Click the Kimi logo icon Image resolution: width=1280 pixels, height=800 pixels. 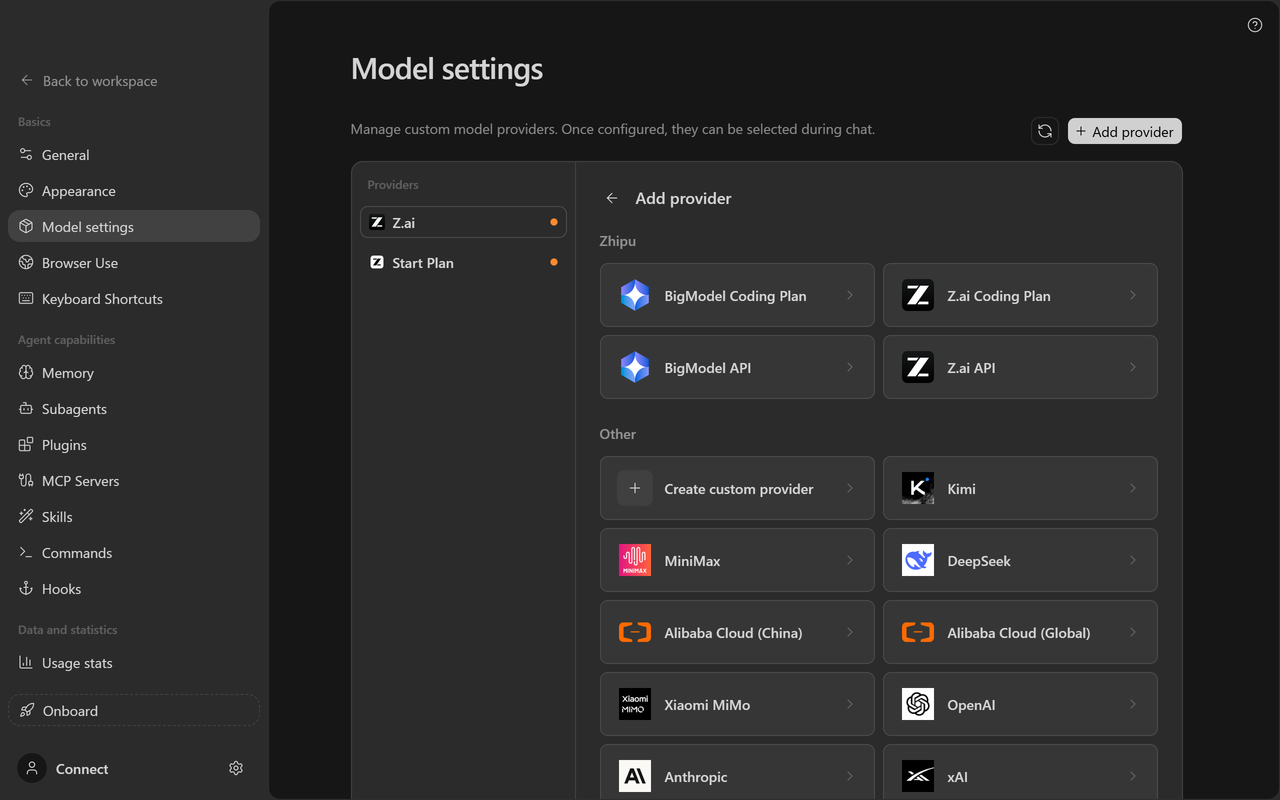(x=918, y=488)
